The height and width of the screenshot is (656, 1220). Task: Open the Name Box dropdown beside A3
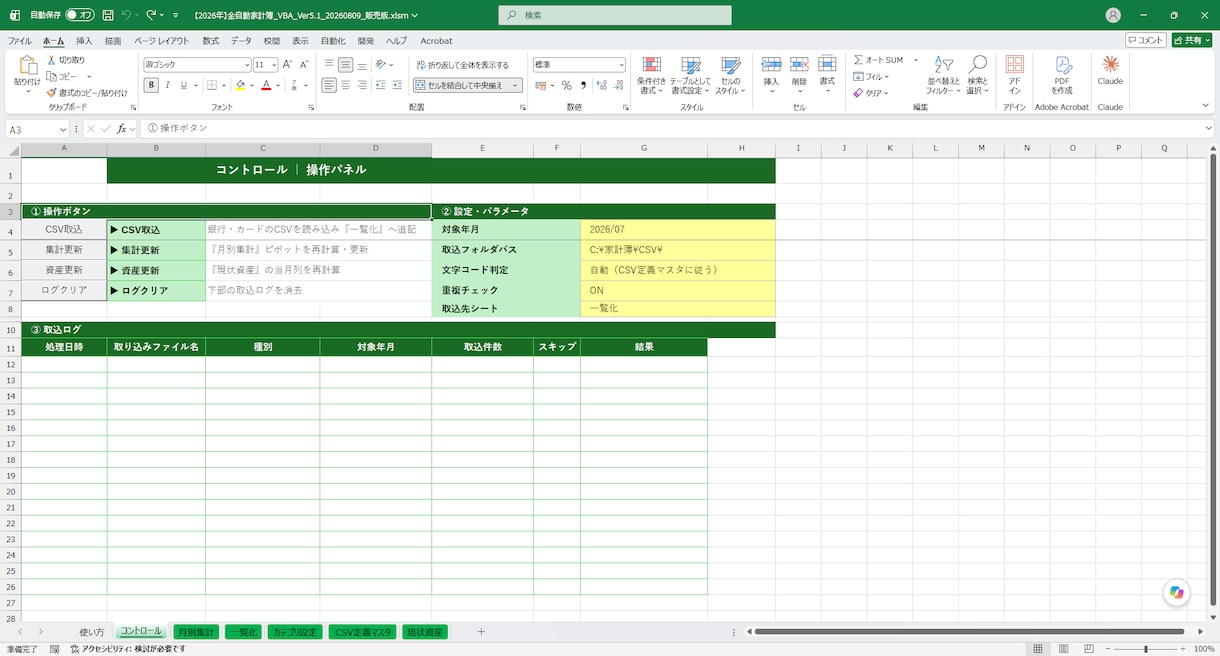click(64, 129)
